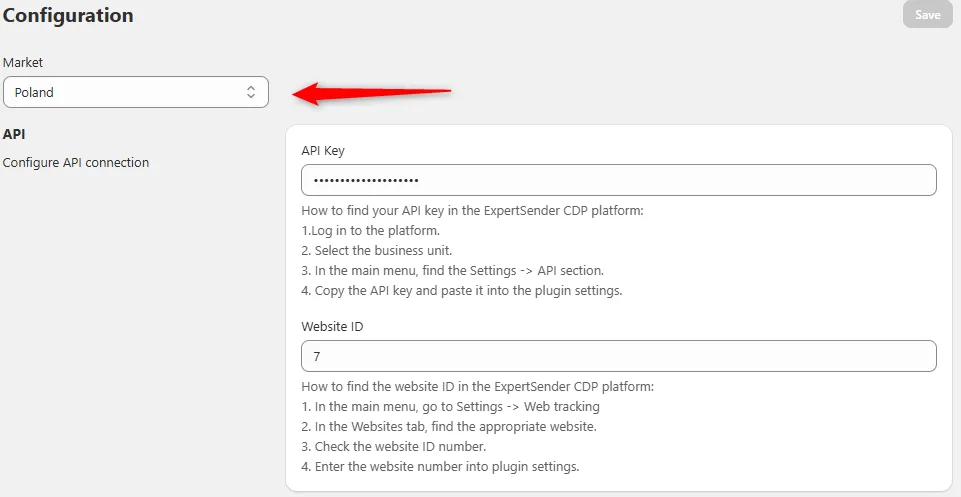Screen dimensions: 961x497
Task: Click into the Website ID field containing 7
Action: (x=618, y=356)
